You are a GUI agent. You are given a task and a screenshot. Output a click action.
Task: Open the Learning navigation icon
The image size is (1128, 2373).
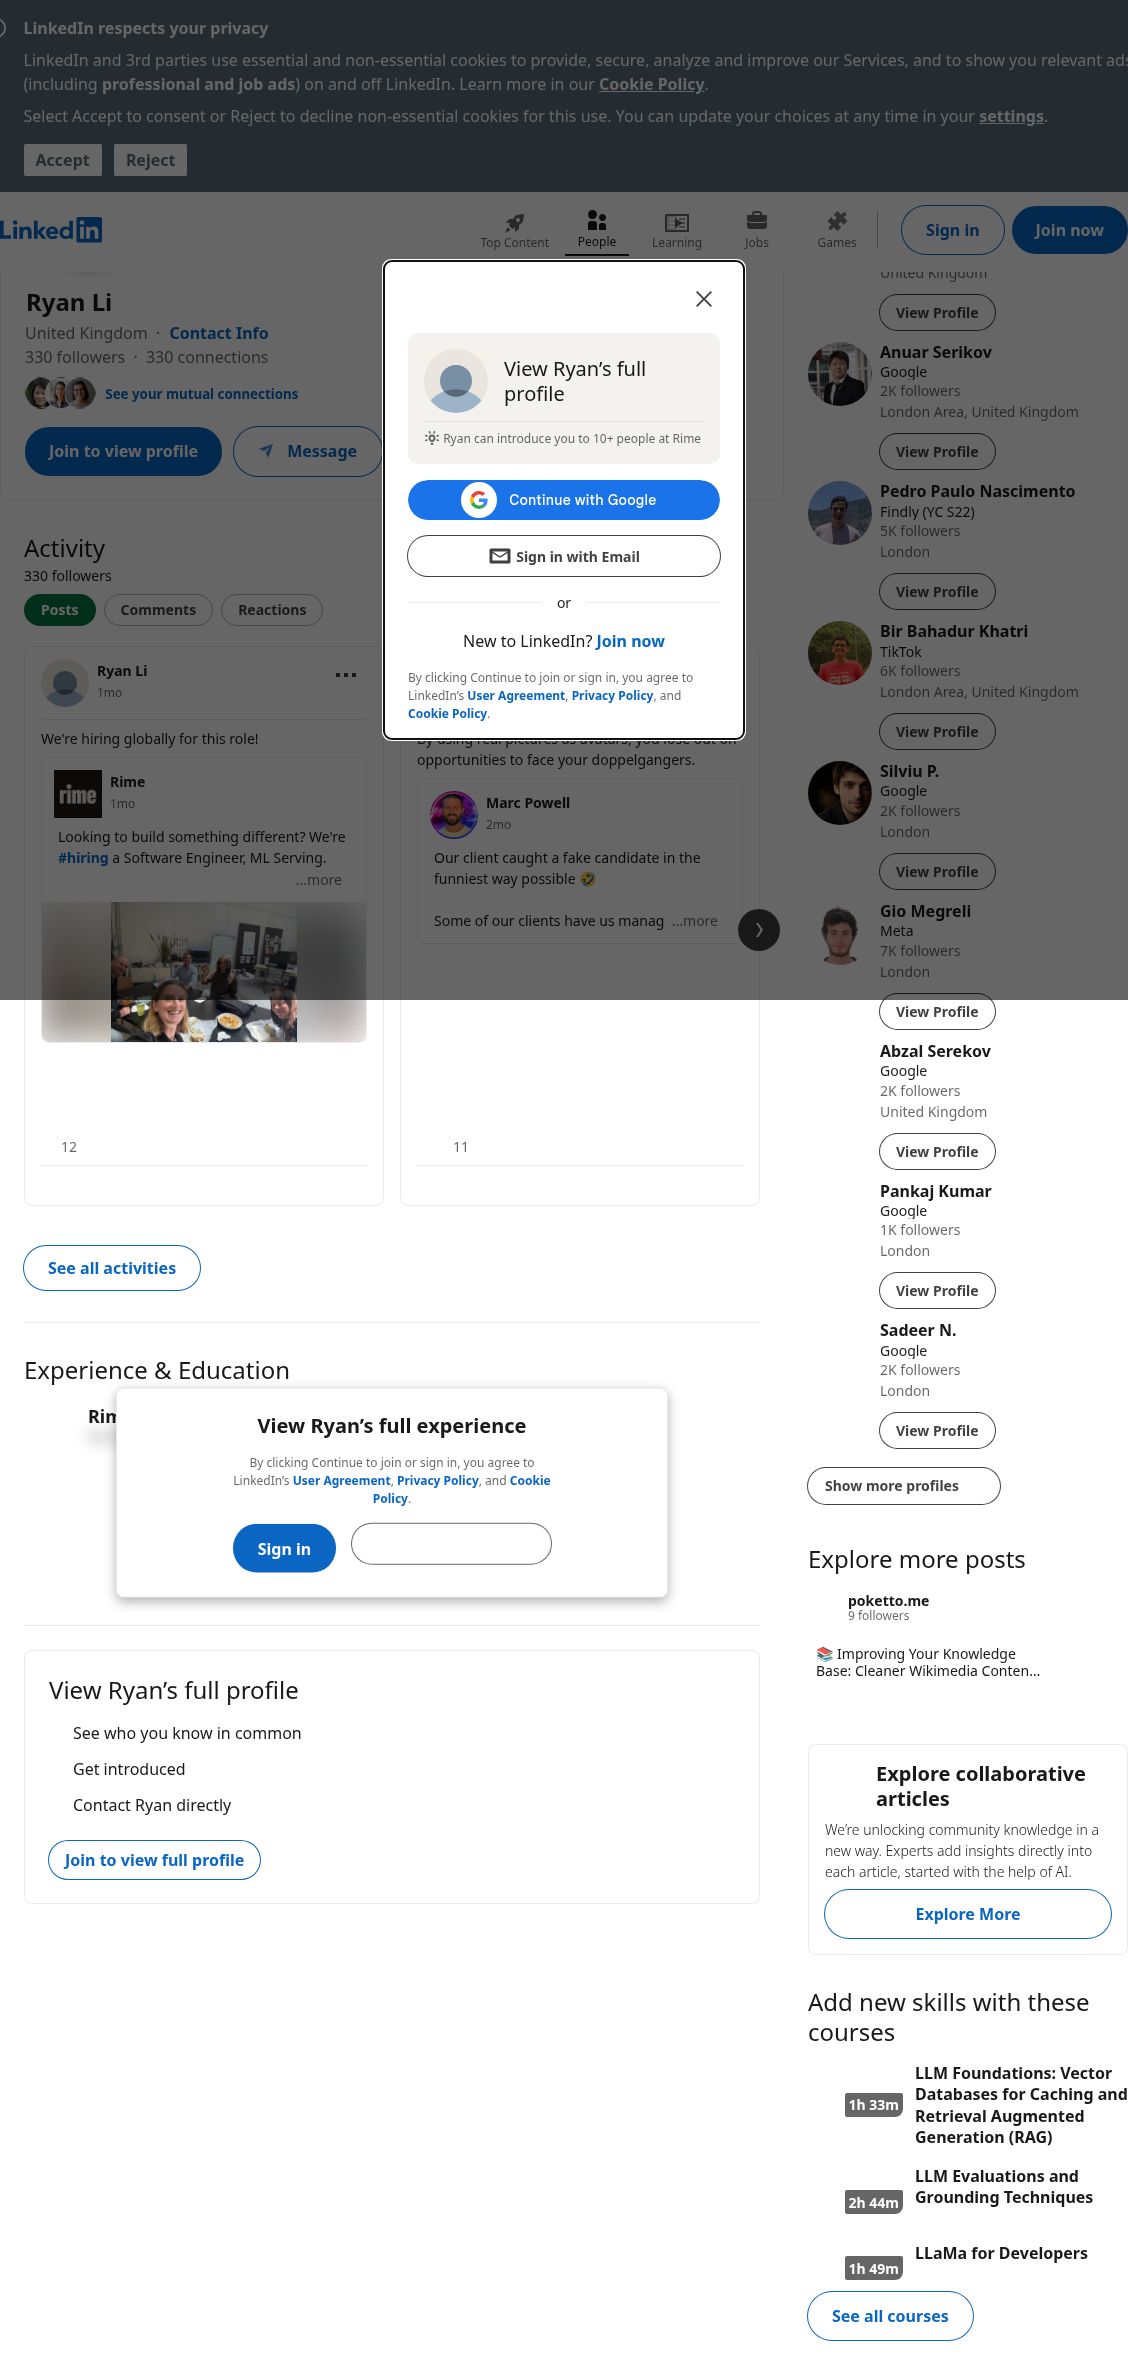pyautogui.click(x=677, y=222)
